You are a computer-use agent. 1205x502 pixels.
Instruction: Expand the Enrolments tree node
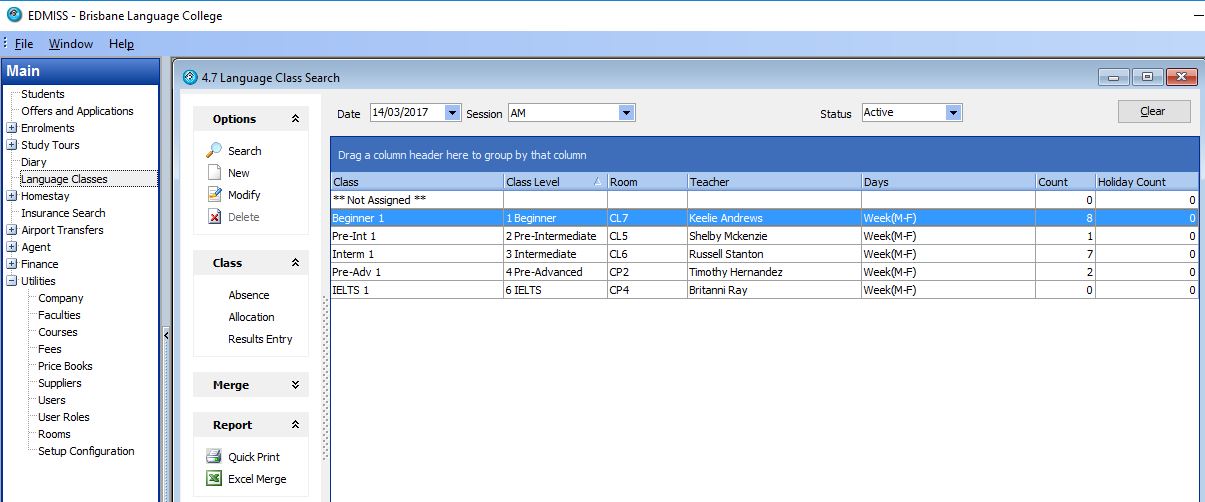(x=12, y=128)
